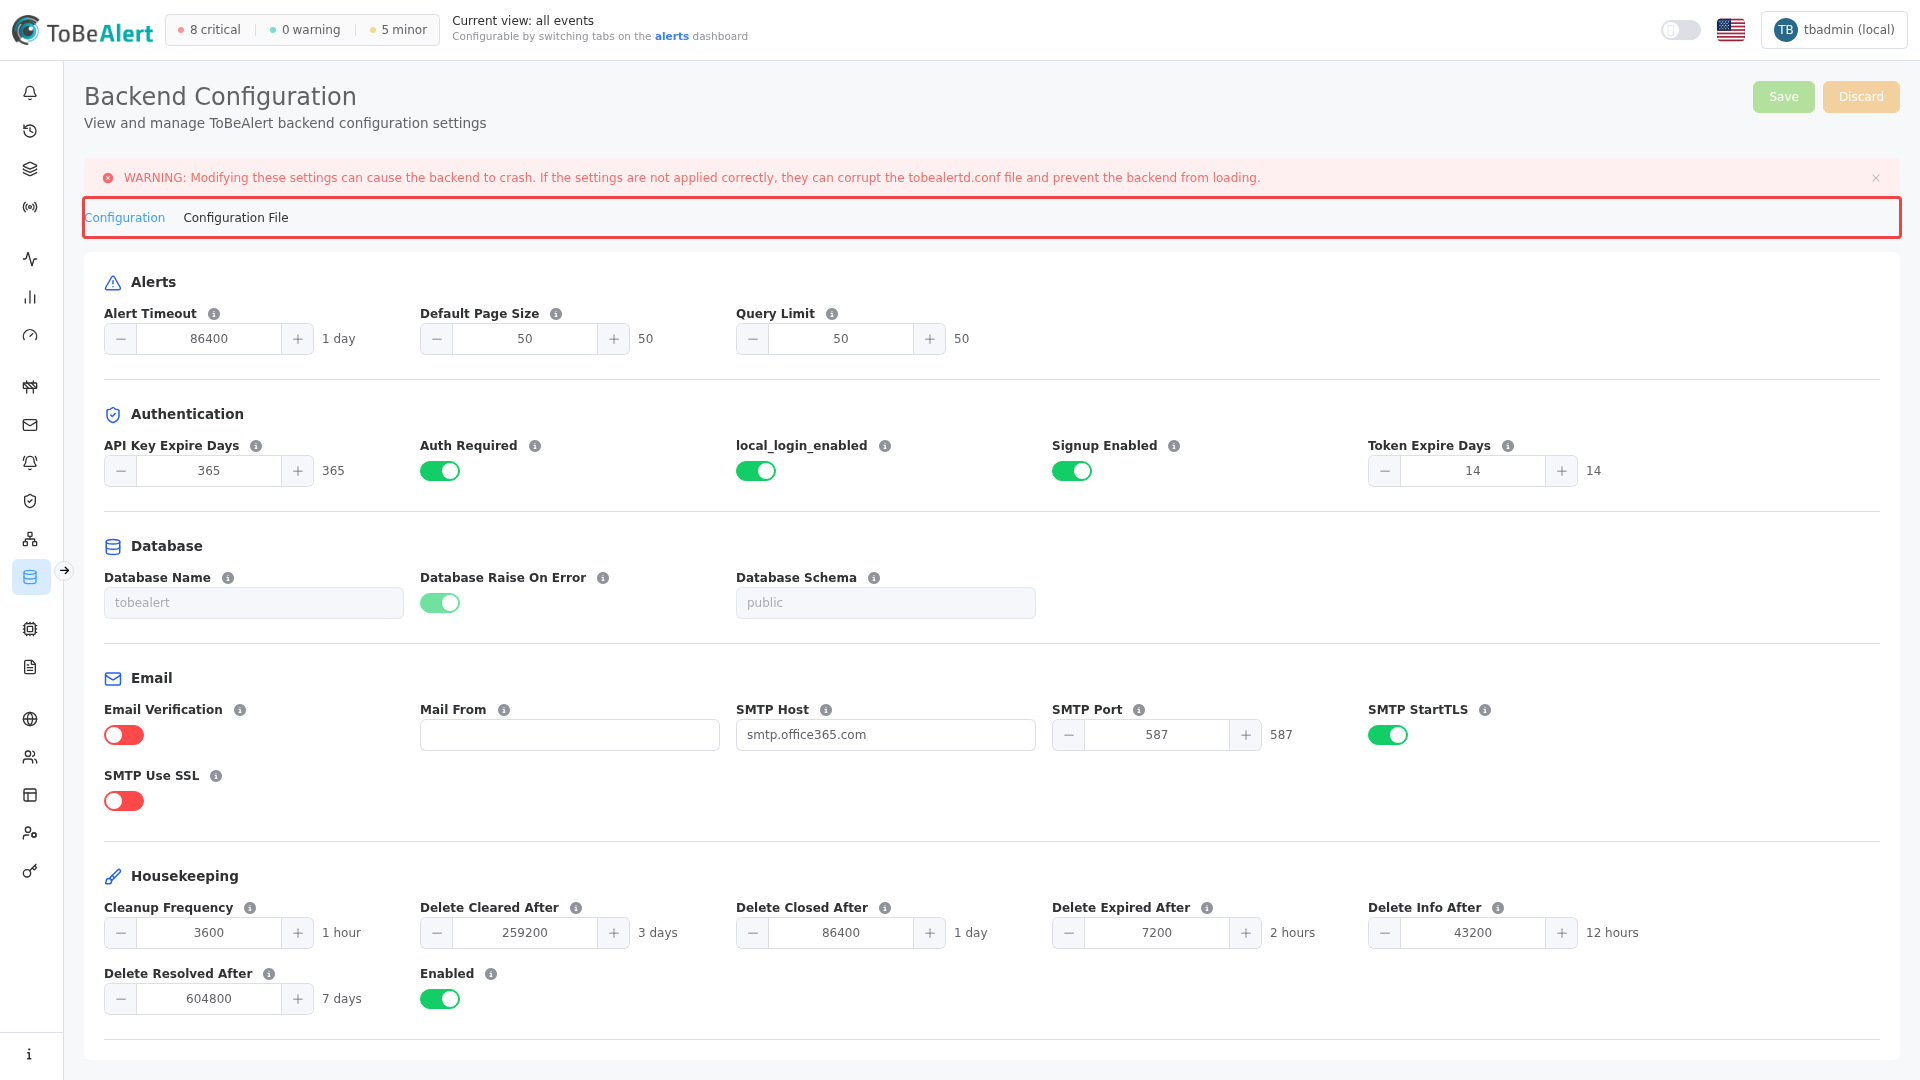Open the info icon at sidebar bottom

click(30, 1054)
